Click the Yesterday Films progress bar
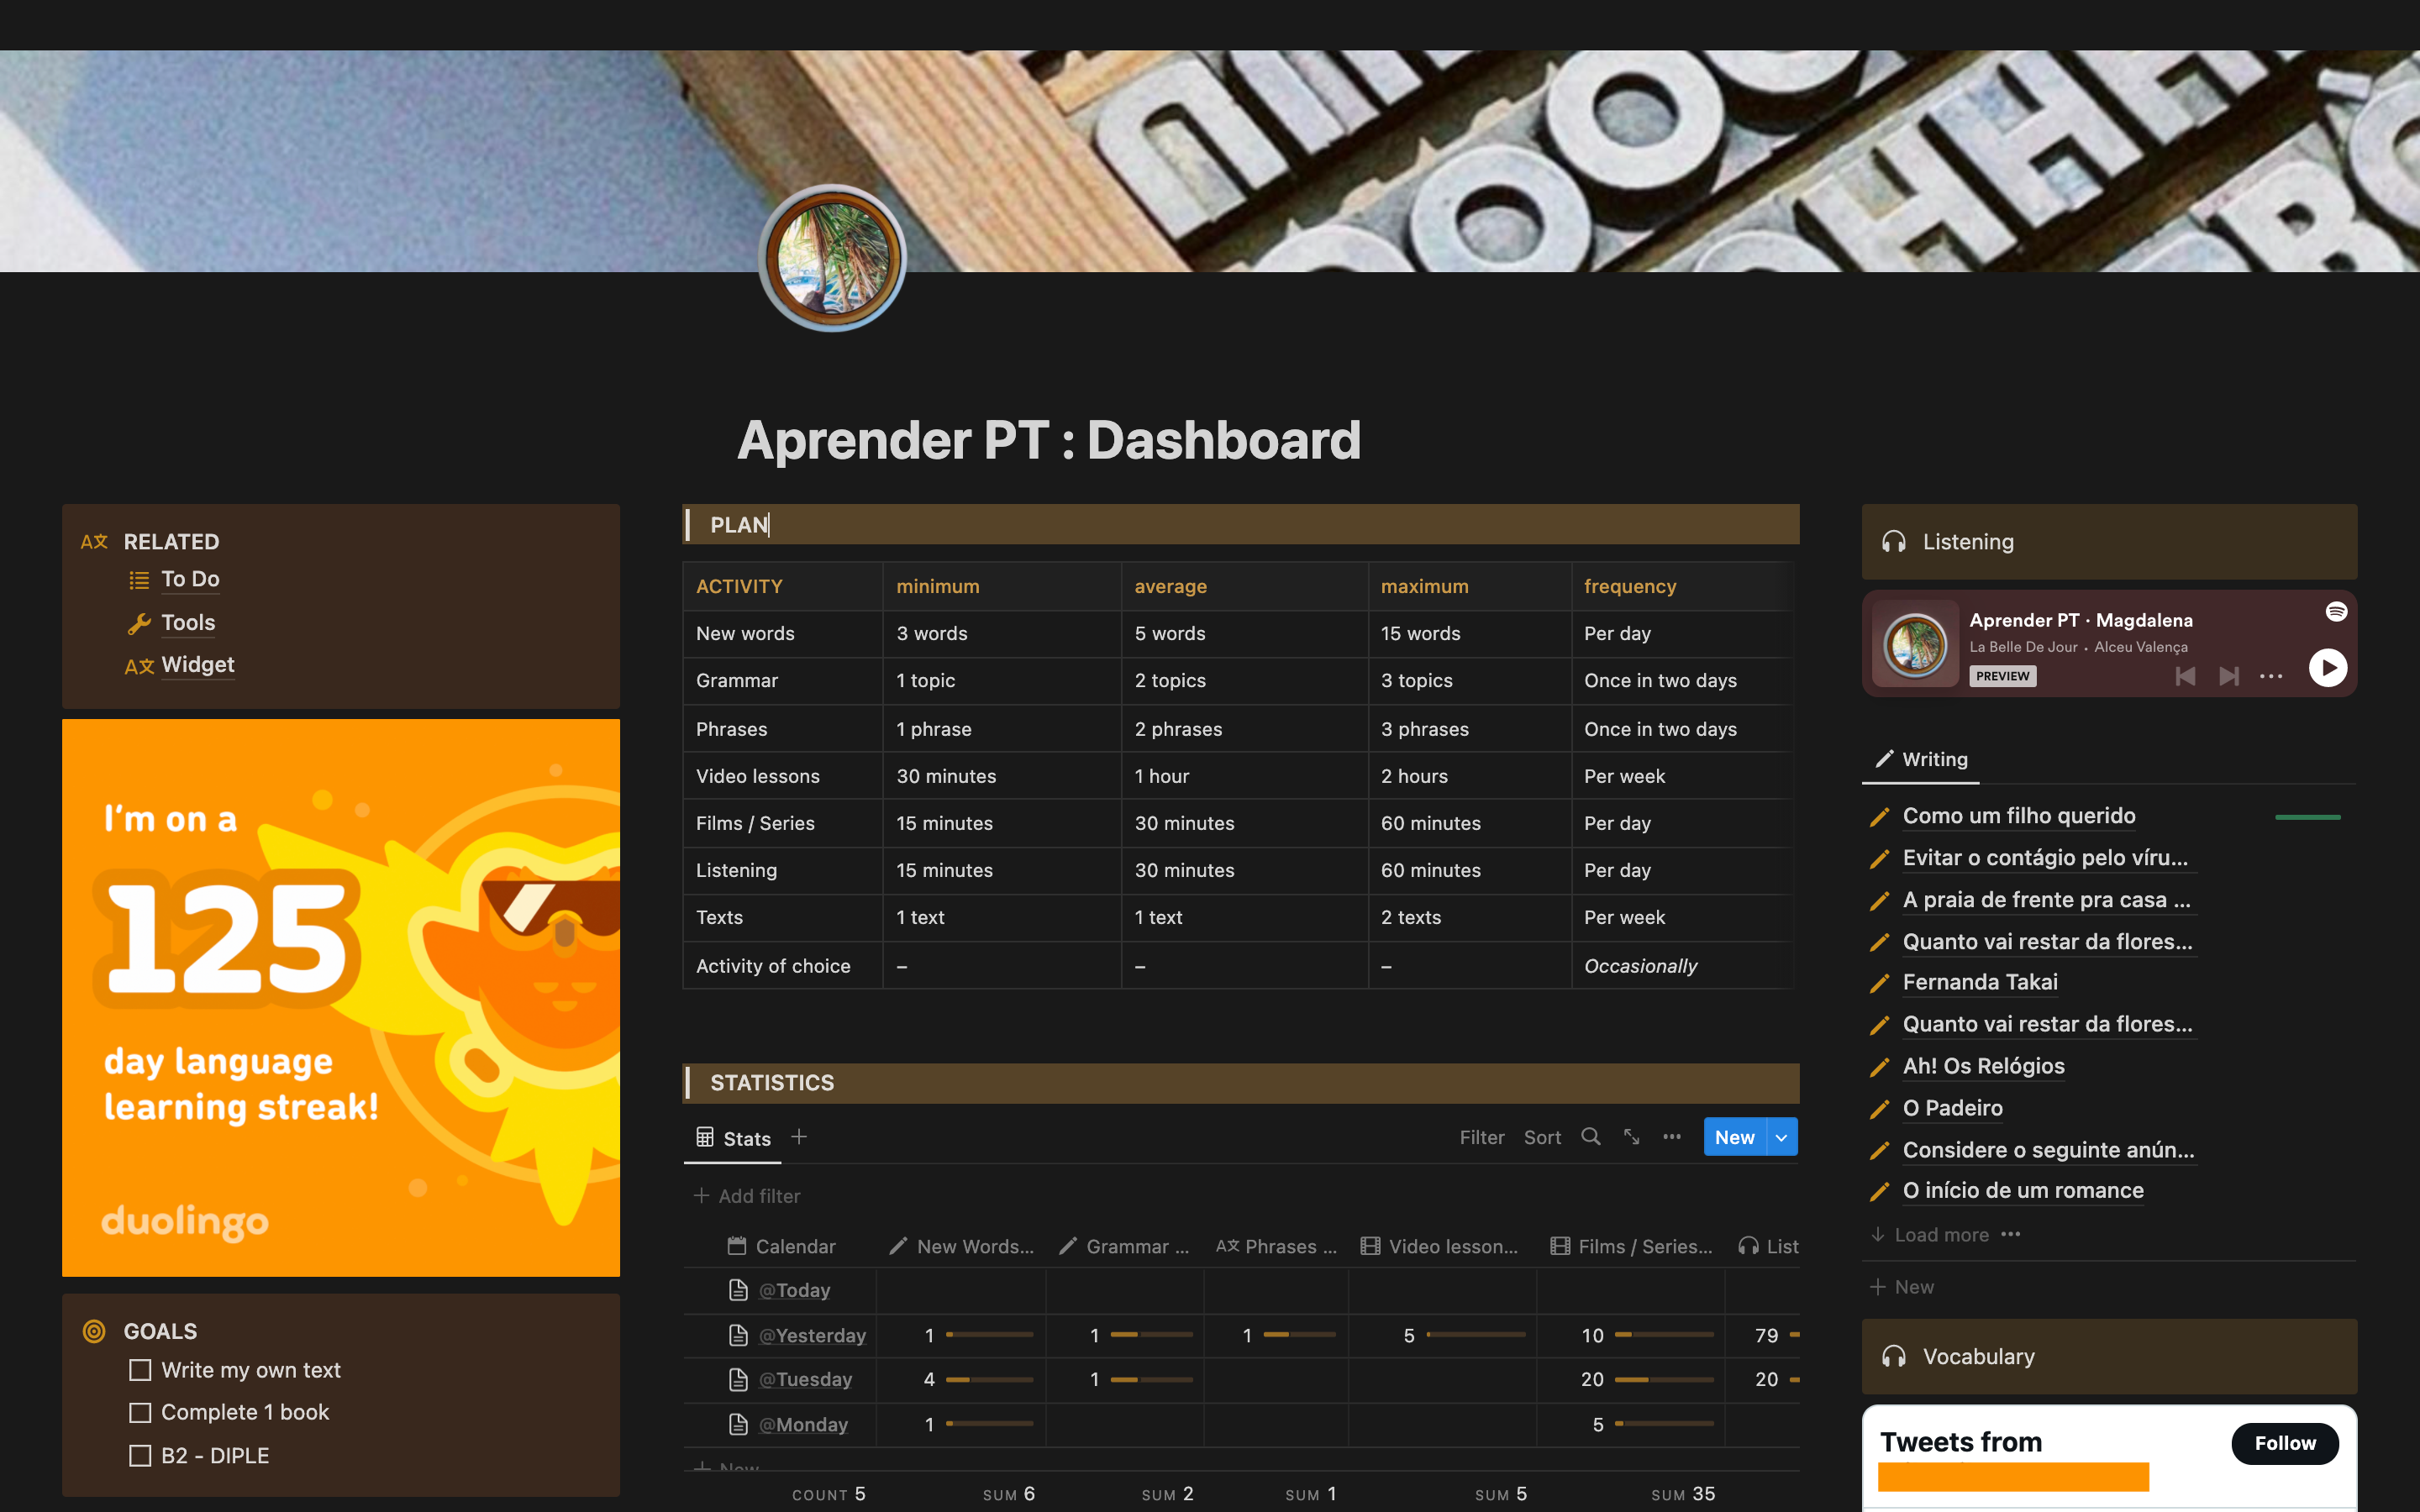 pyautogui.click(x=1664, y=1335)
